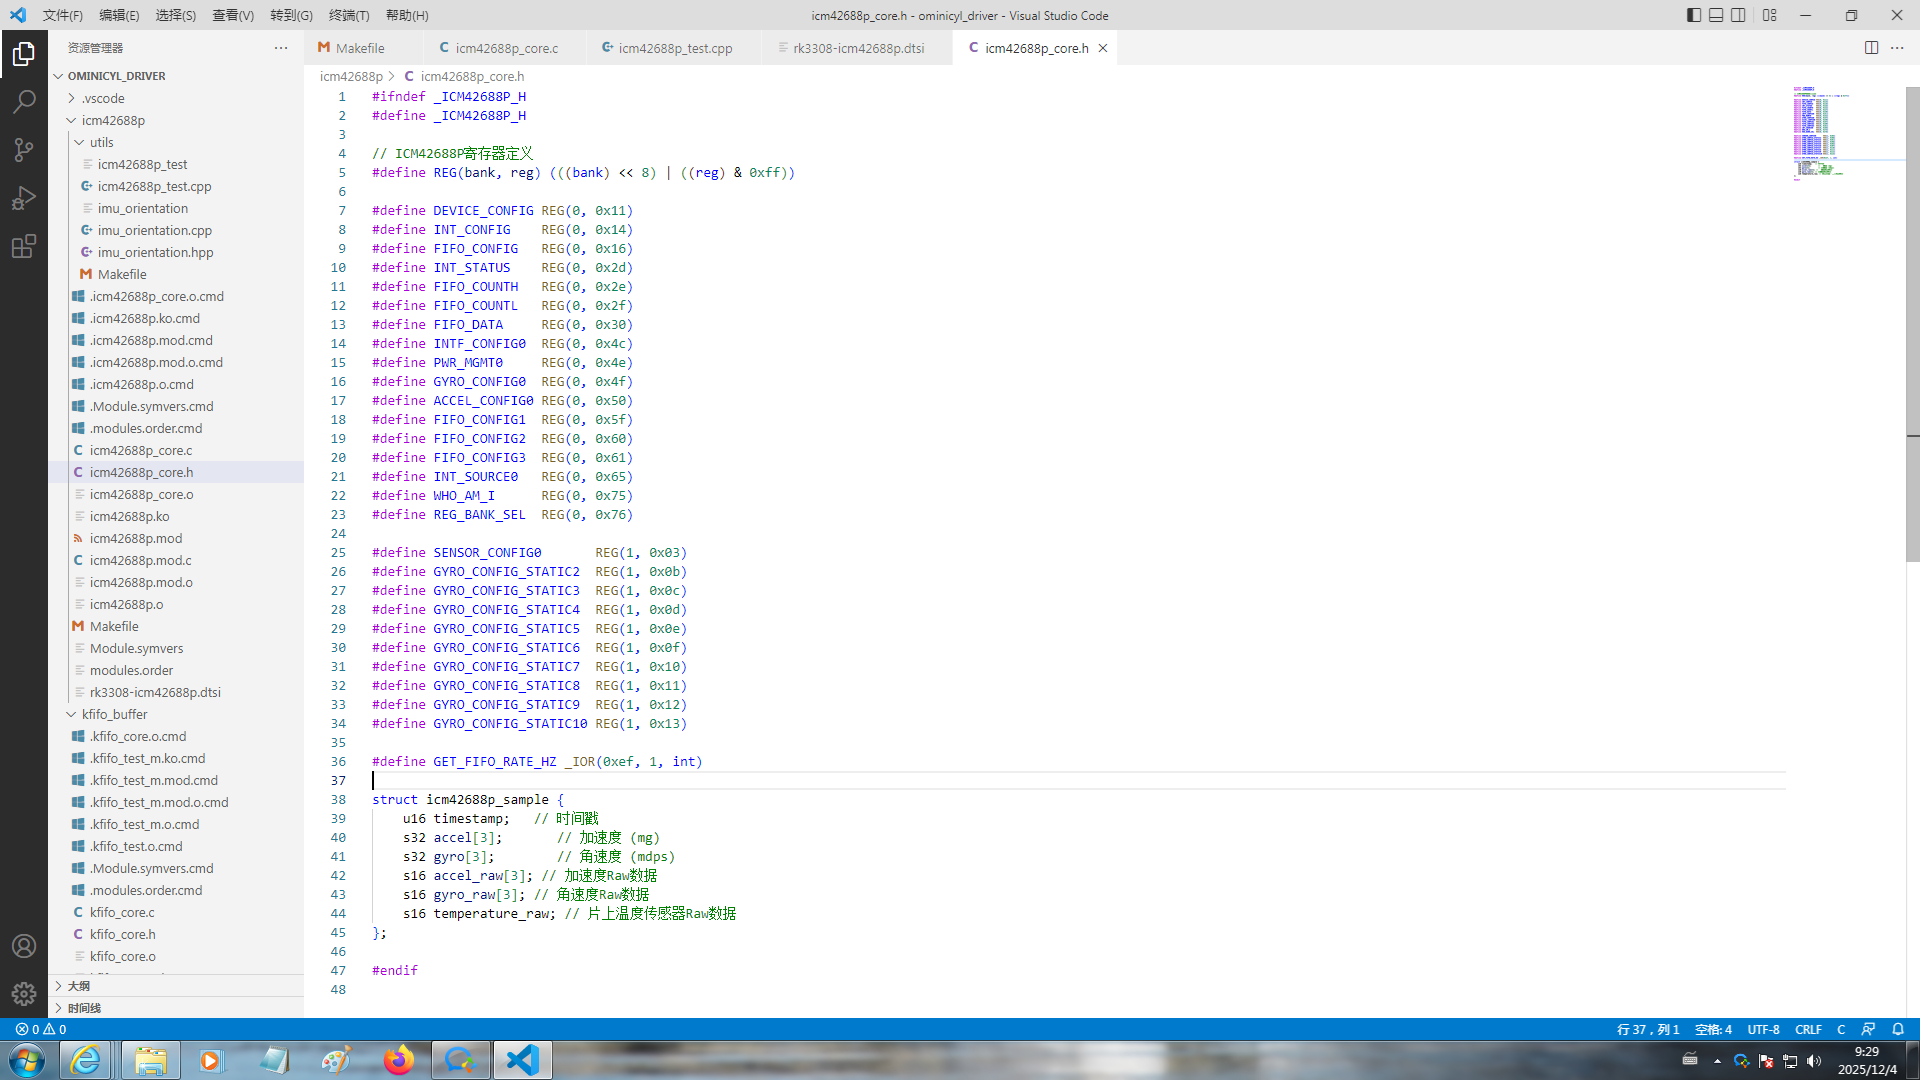Open the 终端(T) menu
The width and height of the screenshot is (1920, 1080).
[349, 15]
